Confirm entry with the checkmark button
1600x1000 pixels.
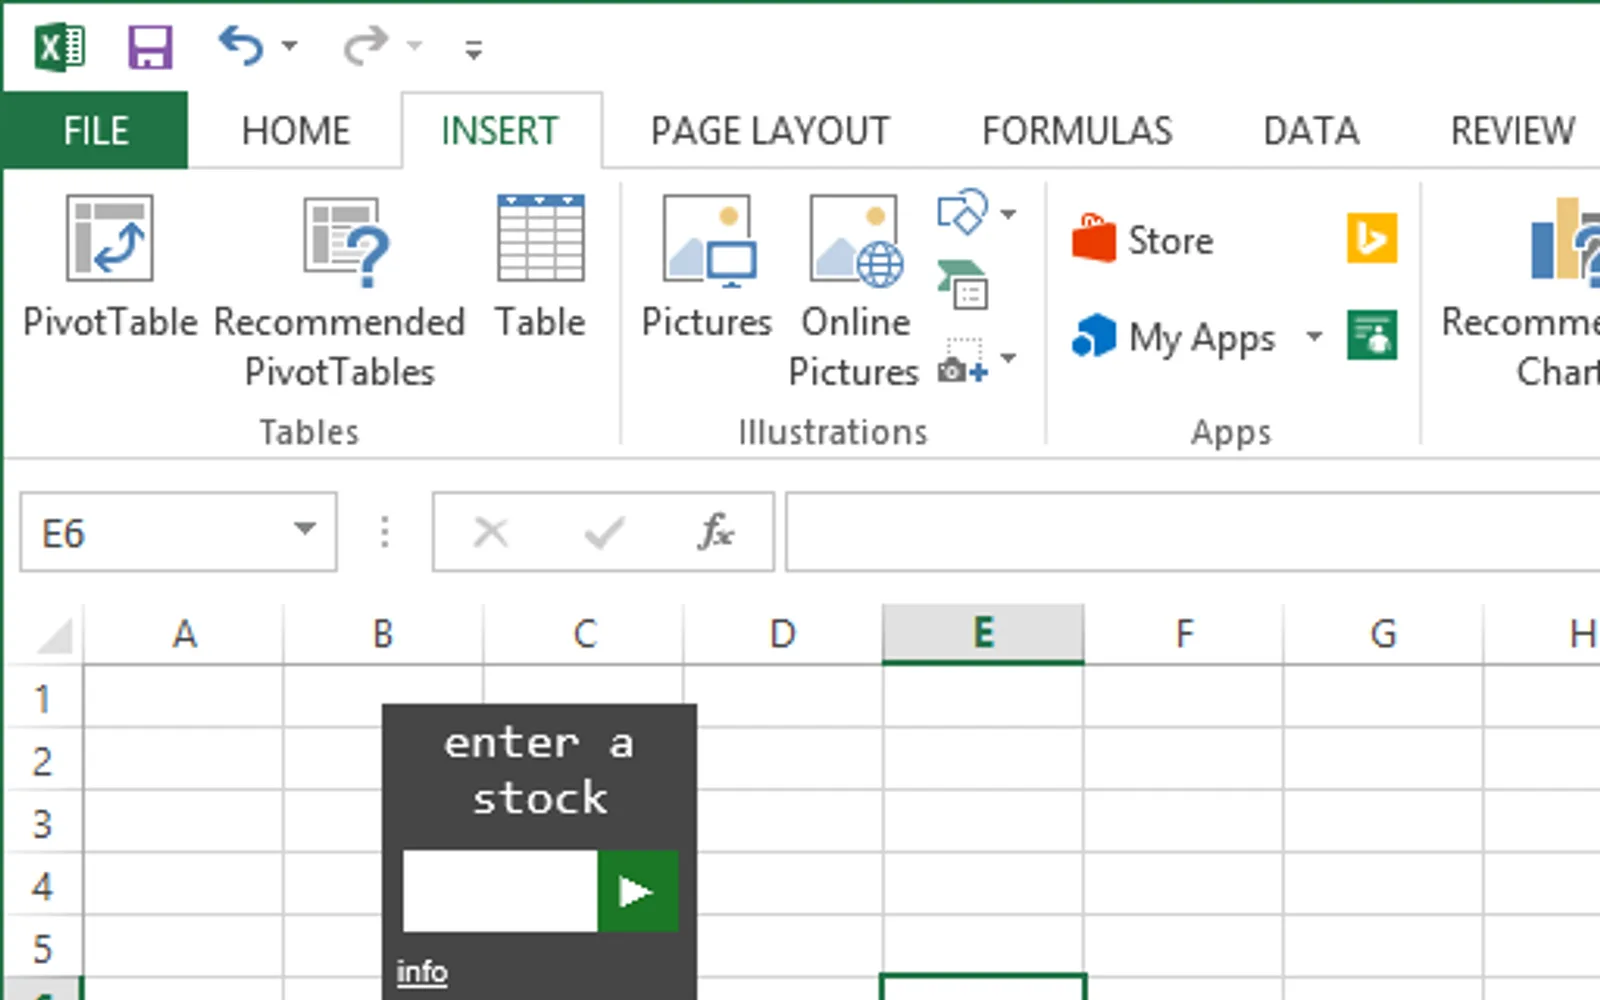604,532
